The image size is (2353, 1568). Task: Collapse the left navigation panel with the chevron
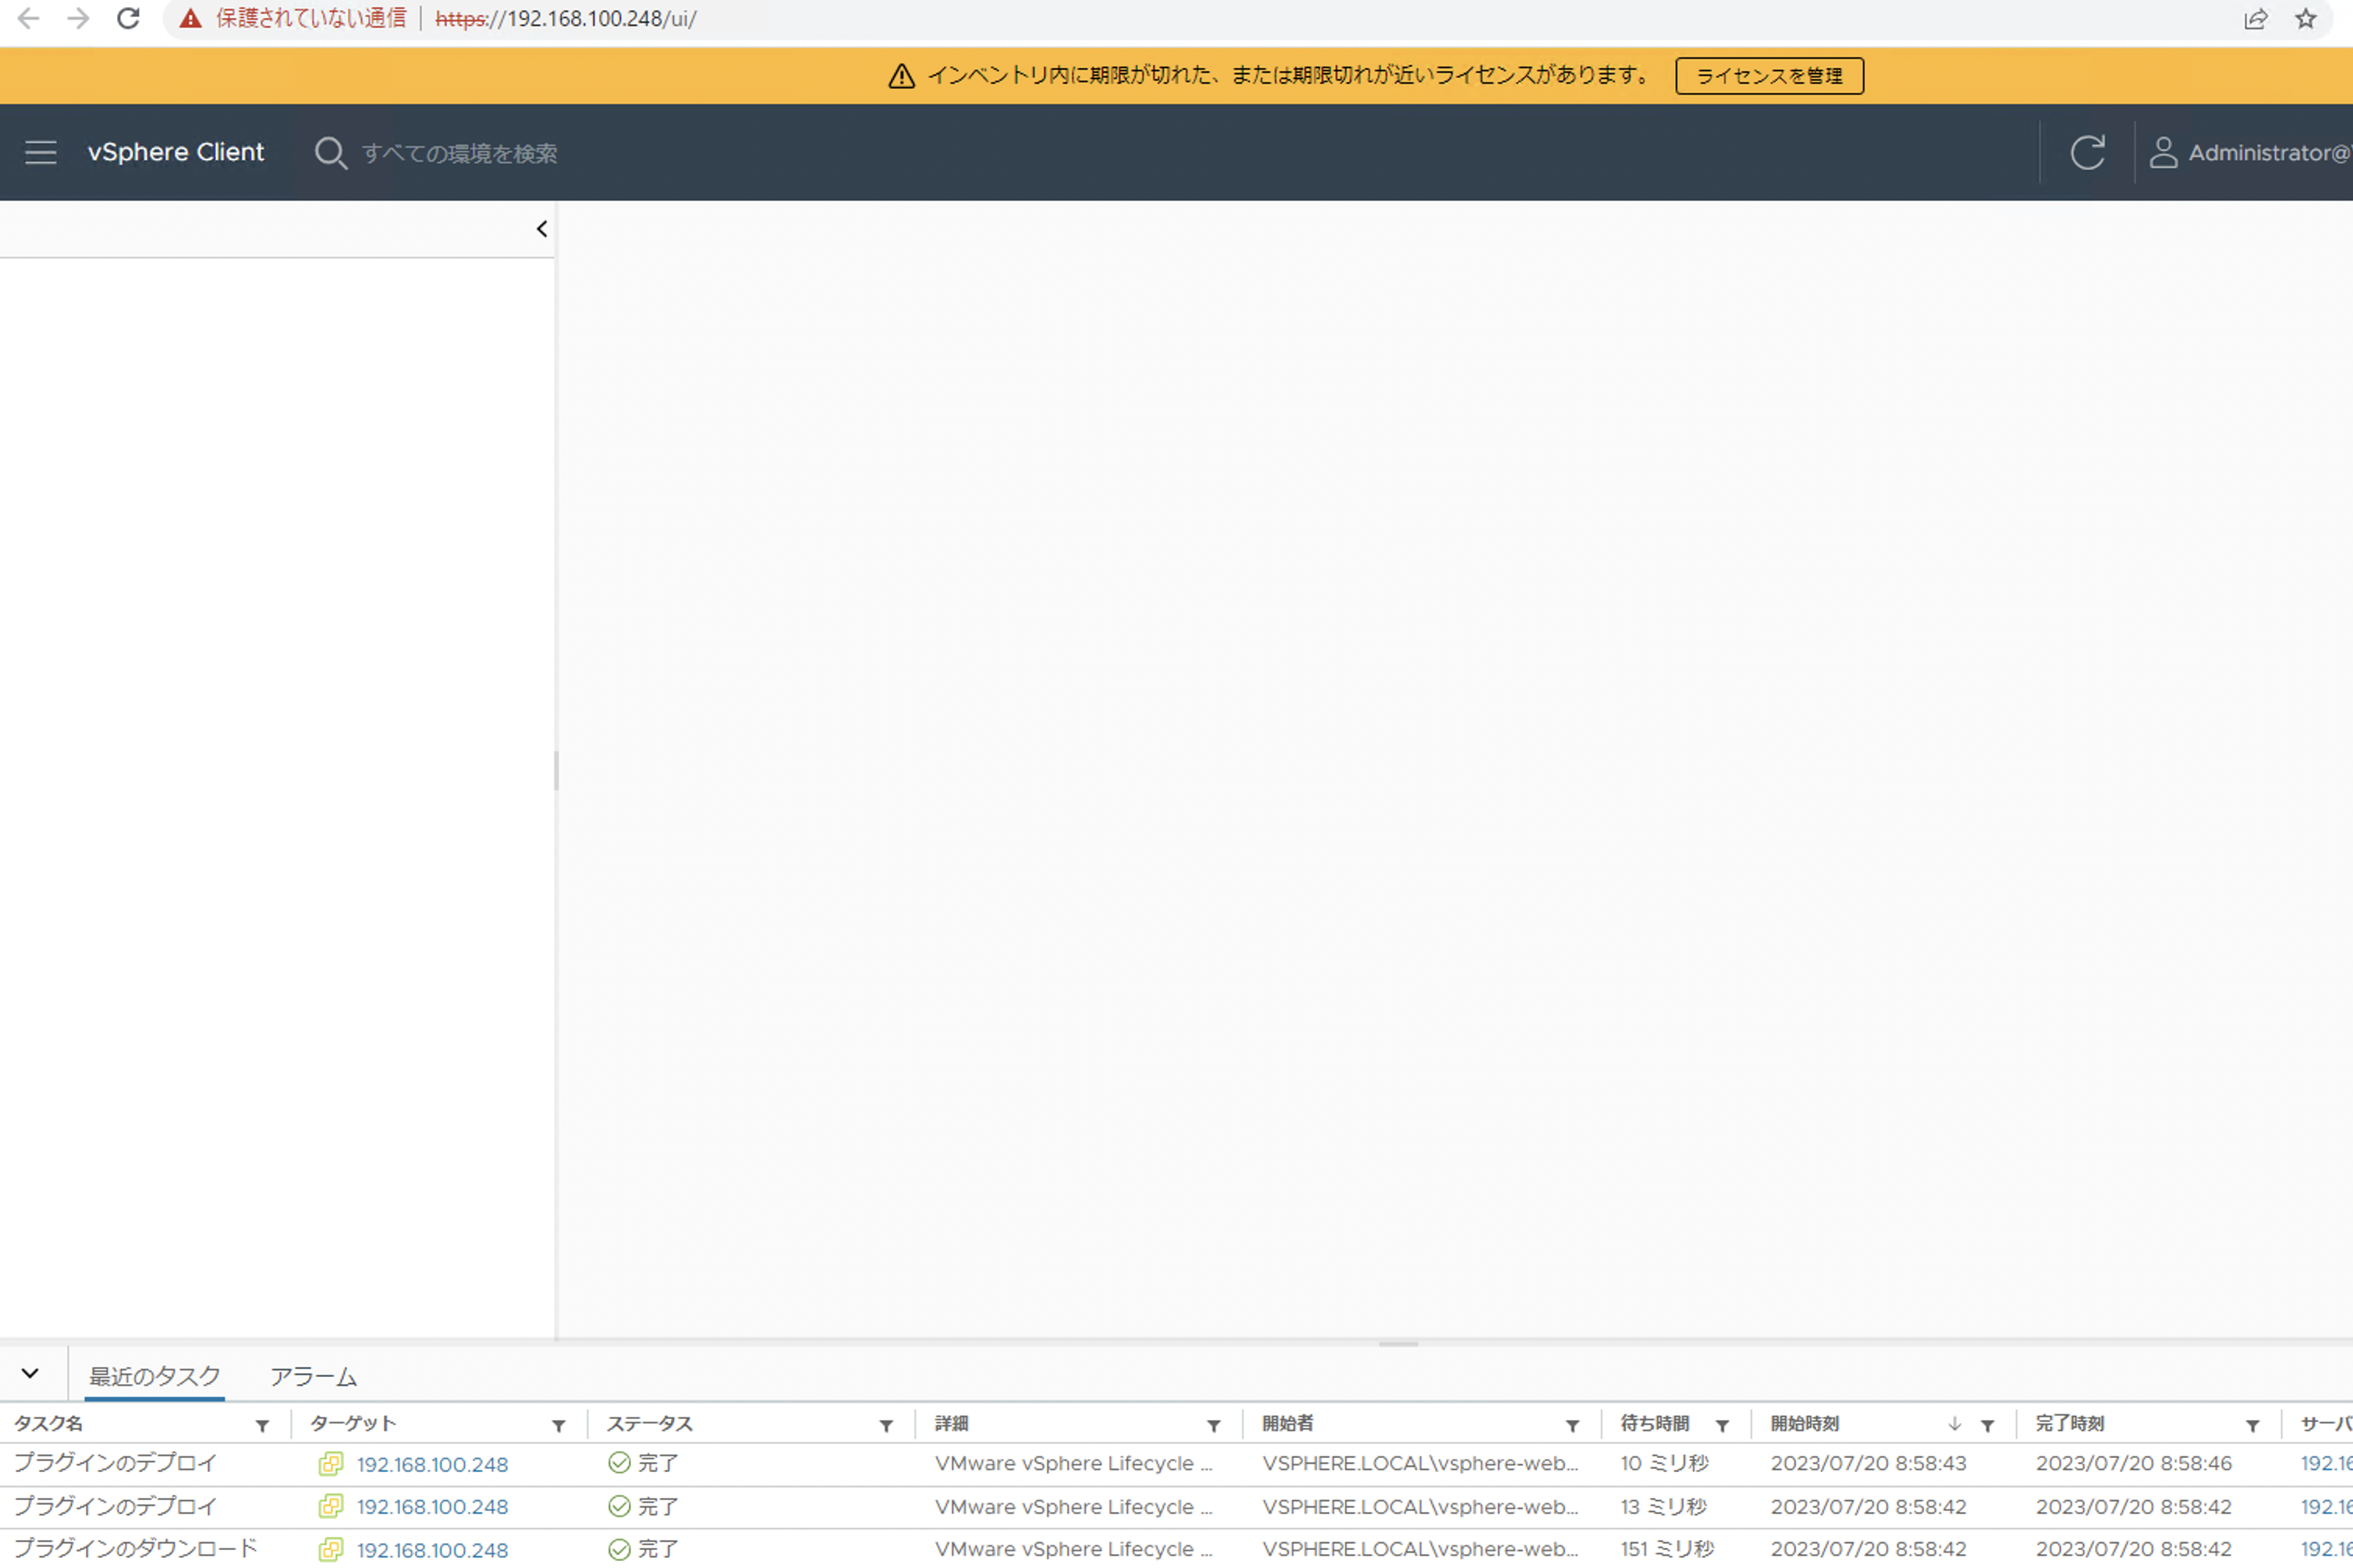(x=542, y=228)
